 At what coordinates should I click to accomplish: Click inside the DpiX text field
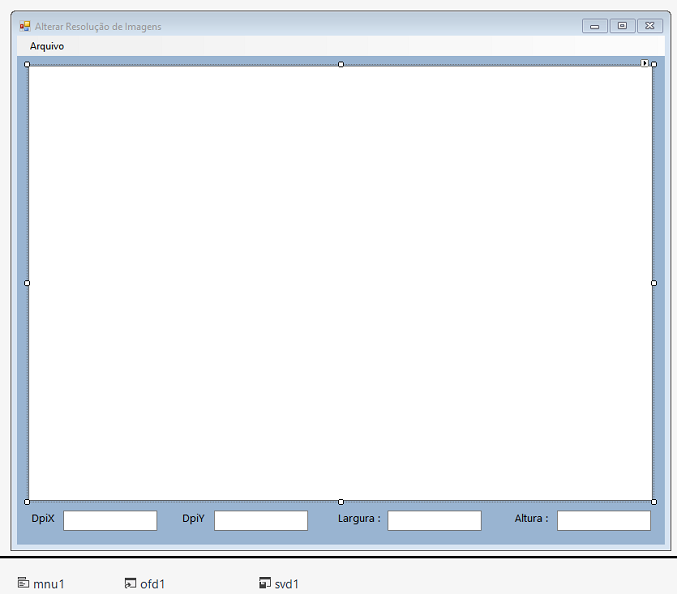(x=110, y=520)
